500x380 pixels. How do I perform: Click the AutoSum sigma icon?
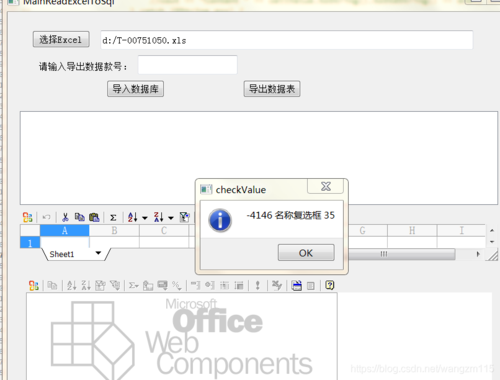113,218
